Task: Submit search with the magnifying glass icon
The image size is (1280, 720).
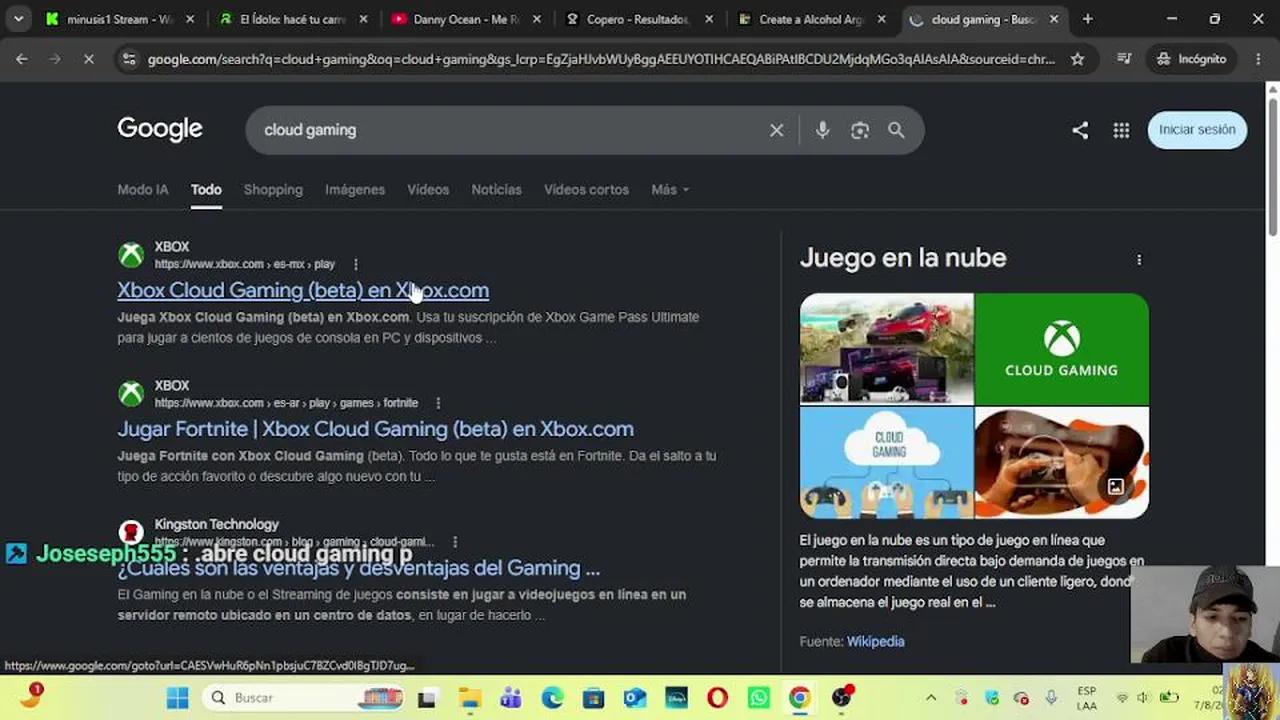Action: [896, 130]
